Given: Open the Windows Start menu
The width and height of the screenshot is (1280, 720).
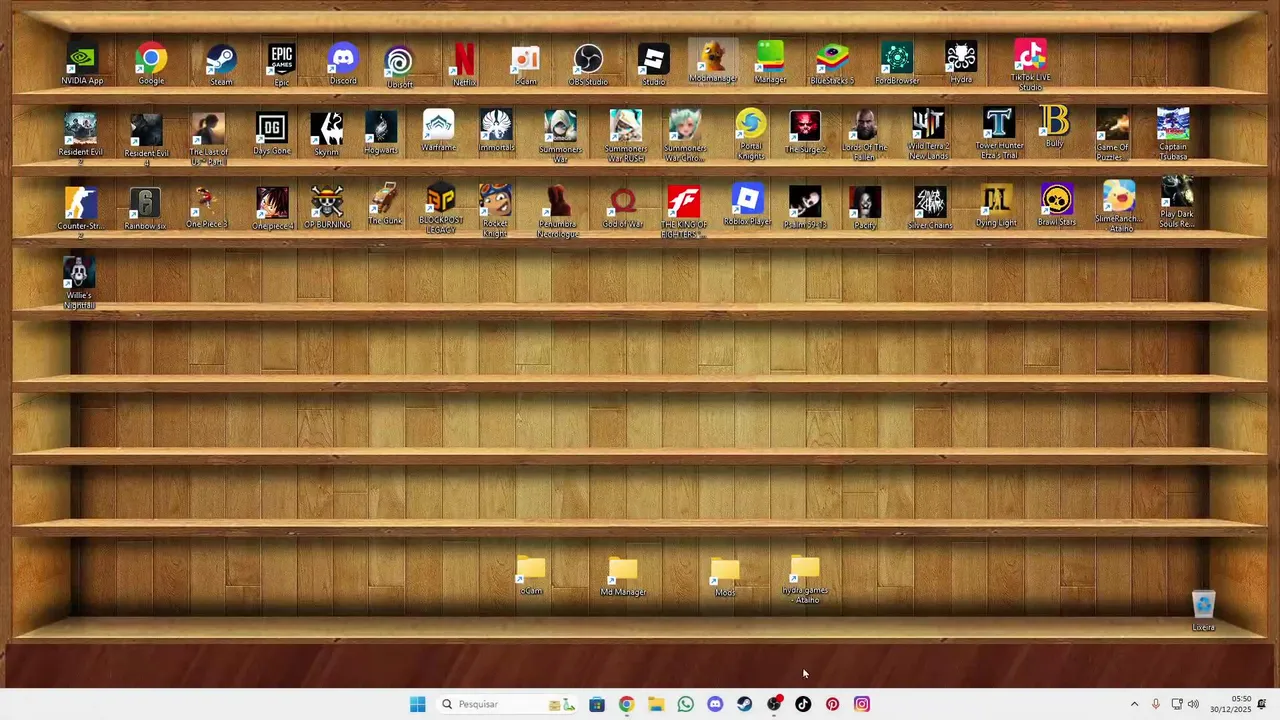Looking at the screenshot, I should pyautogui.click(x=417, y=704).
